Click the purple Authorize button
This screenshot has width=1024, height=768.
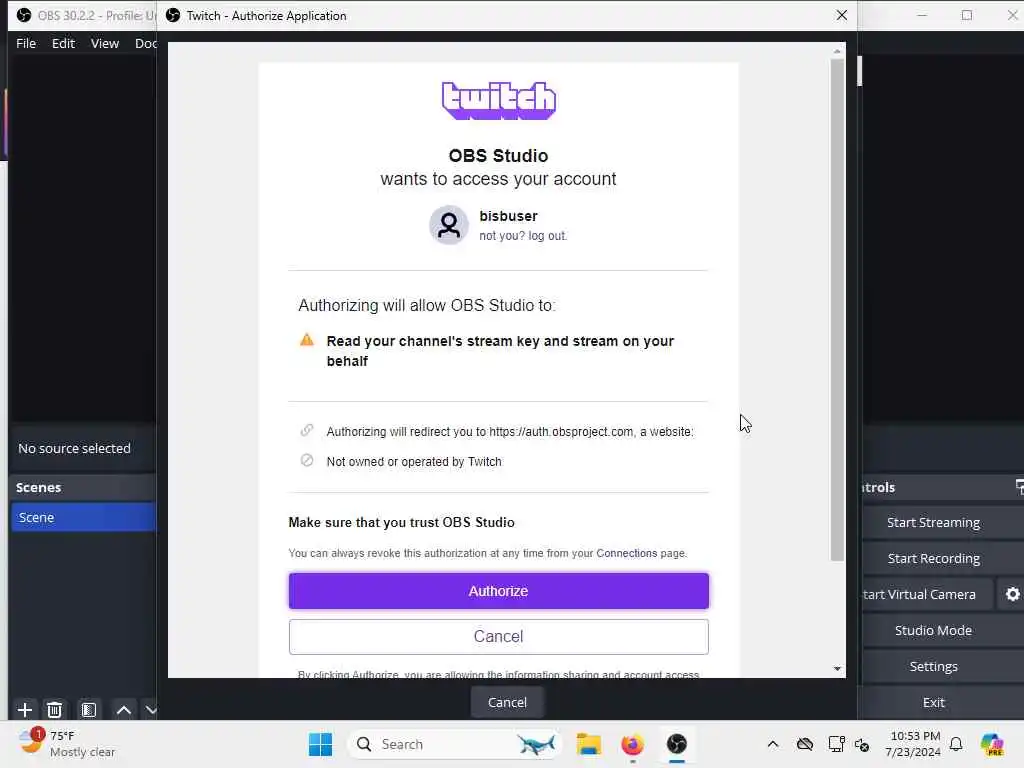[498, 591]
